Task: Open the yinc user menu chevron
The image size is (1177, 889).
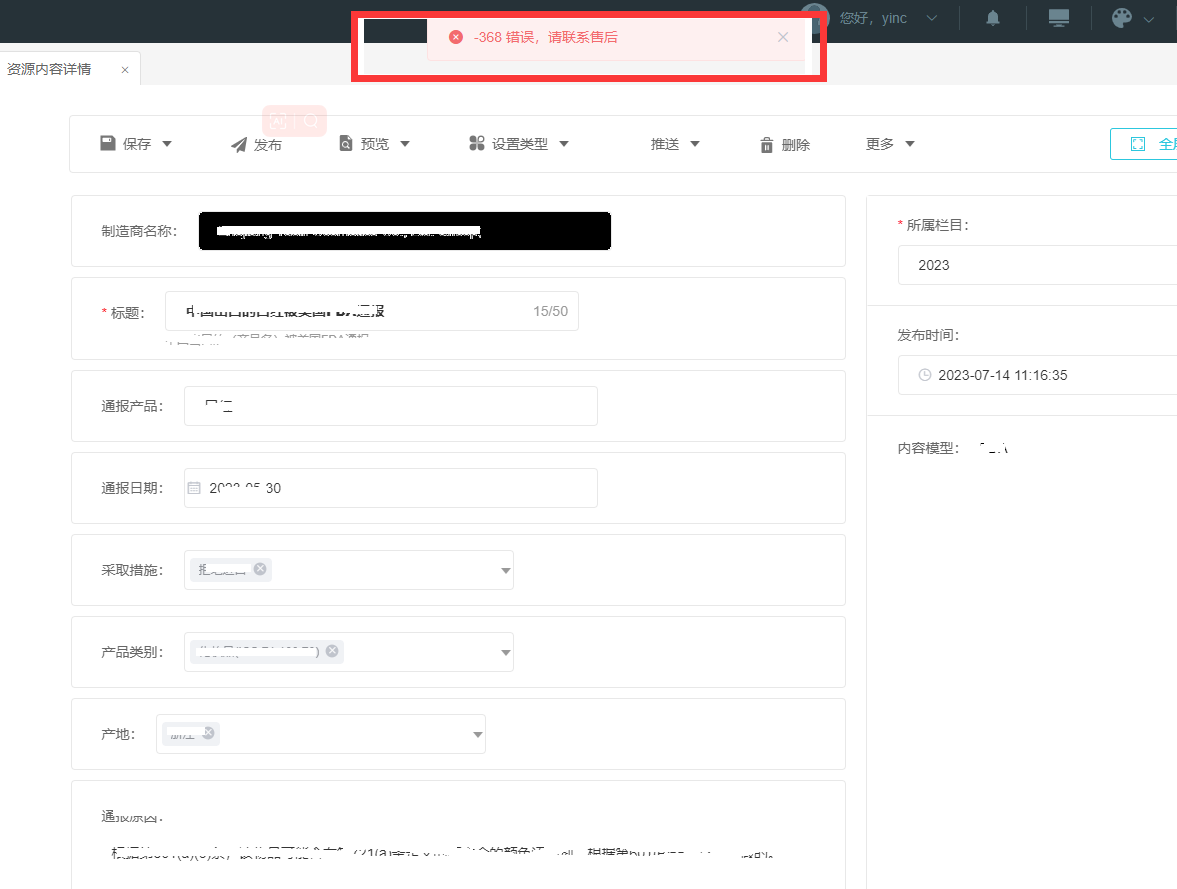Action: pos(932,18)
